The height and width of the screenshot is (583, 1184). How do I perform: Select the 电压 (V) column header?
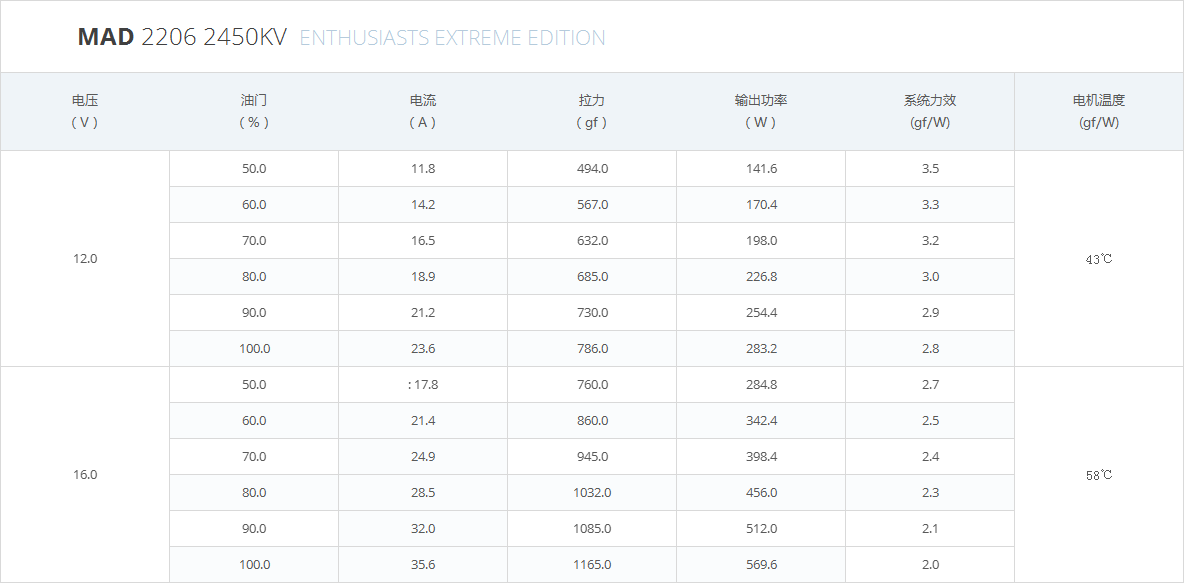pos(85,111)
